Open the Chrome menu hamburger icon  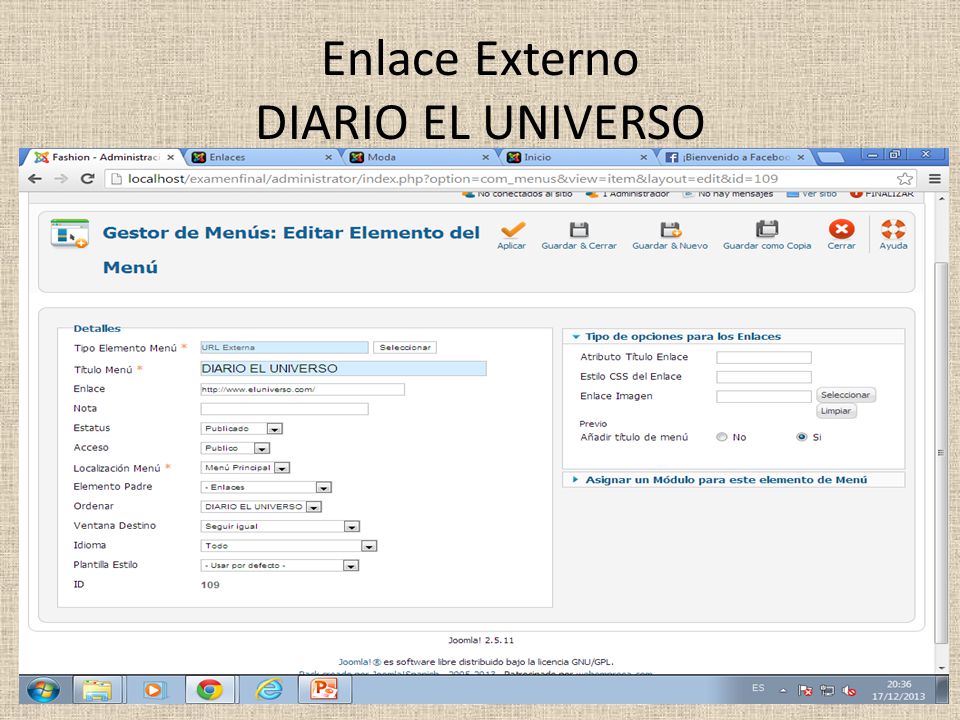pos(934,179)
